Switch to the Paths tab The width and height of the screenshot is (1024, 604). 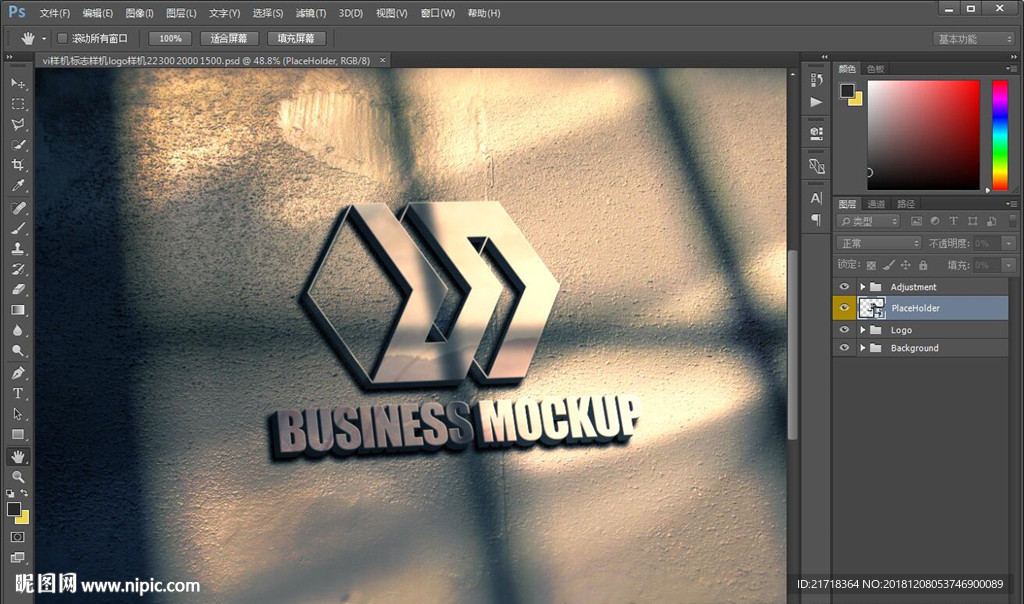(906, 204)
